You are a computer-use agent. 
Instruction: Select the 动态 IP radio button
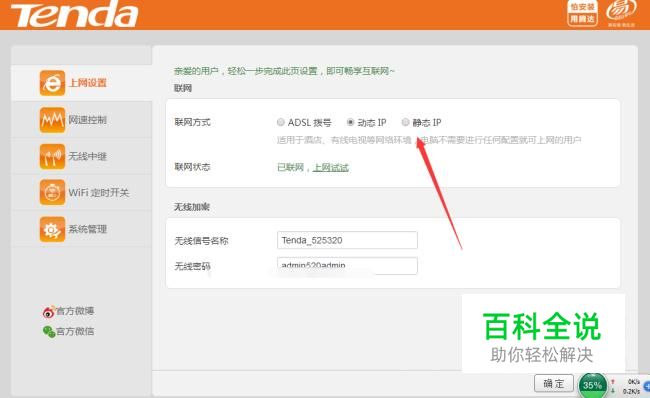click(x=350, y=122)
